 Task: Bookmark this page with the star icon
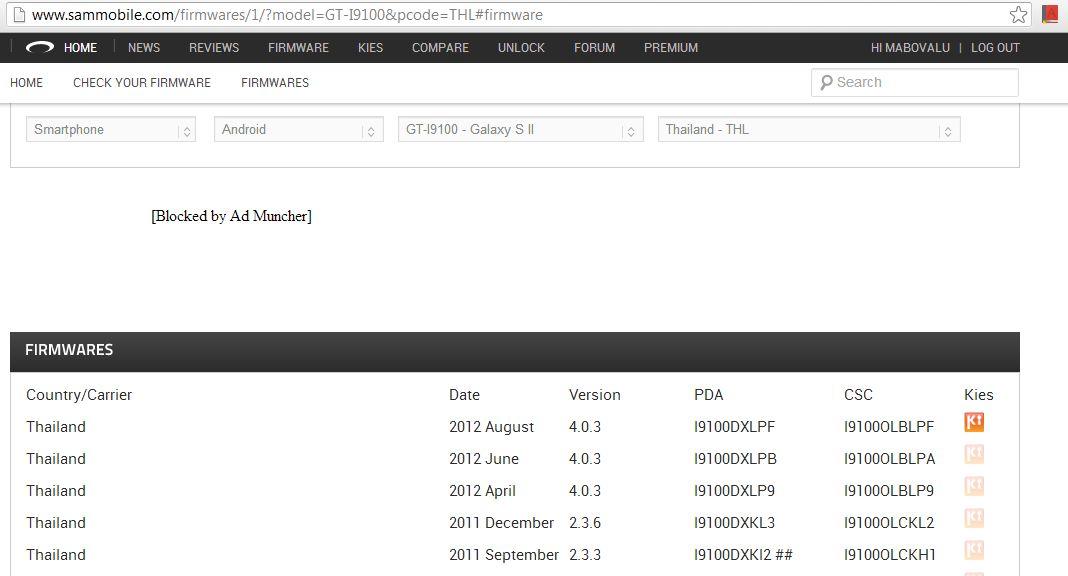point(1018,14)
